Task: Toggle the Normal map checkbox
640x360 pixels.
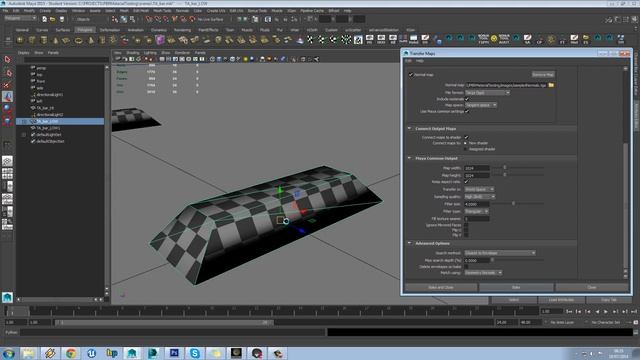Action: click(411, 75)
